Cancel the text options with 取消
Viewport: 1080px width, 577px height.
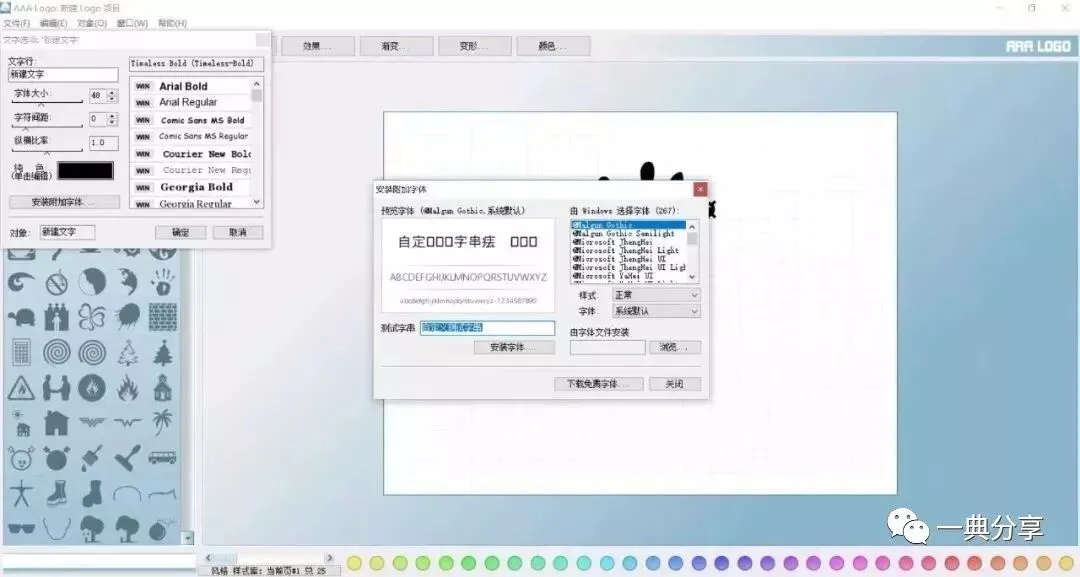click(238, 233)
